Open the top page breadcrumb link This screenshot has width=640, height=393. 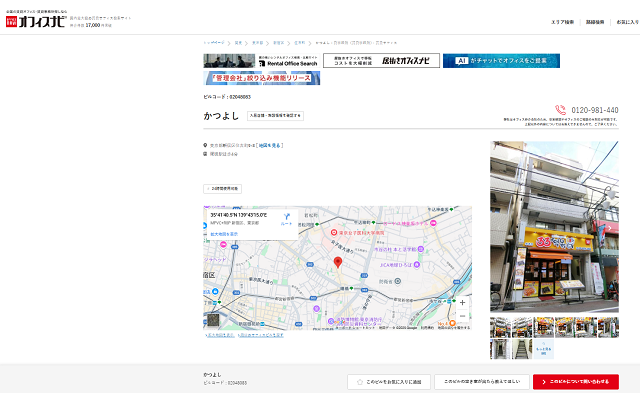(214, 42)
